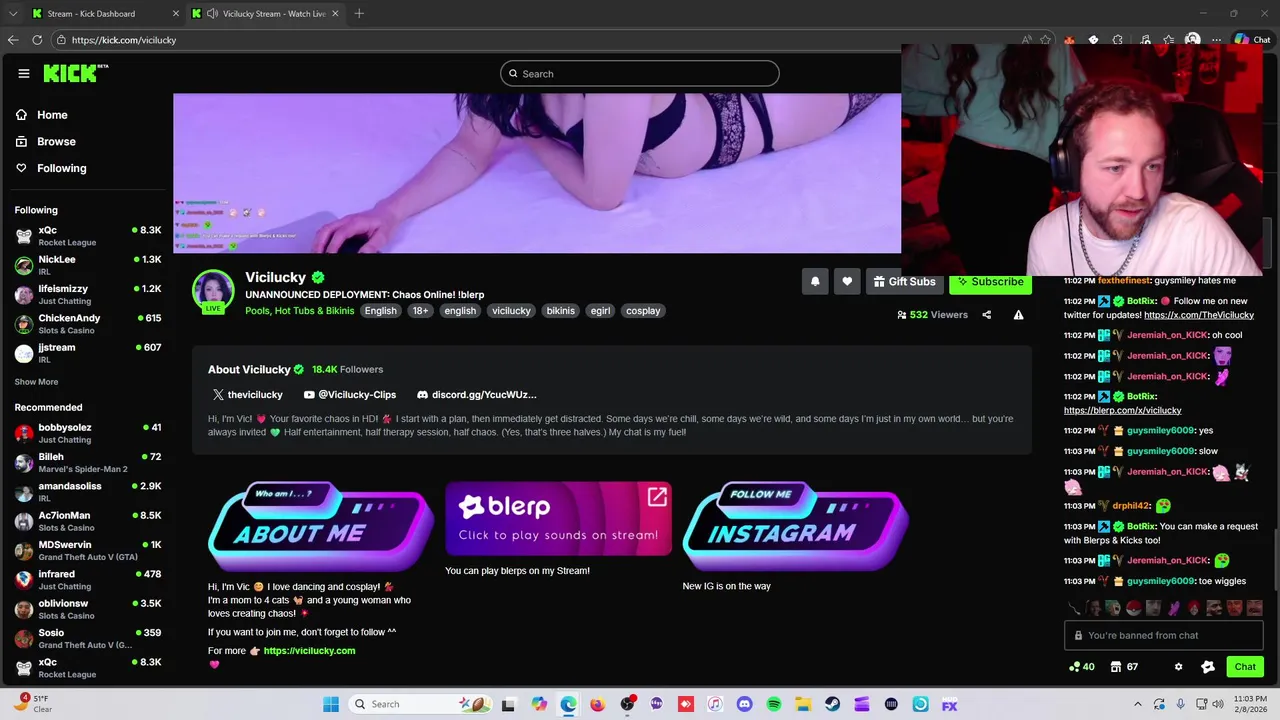Open Discord from the taskbar
This screenshot has width=1280, height=720.
pos(744,704)
